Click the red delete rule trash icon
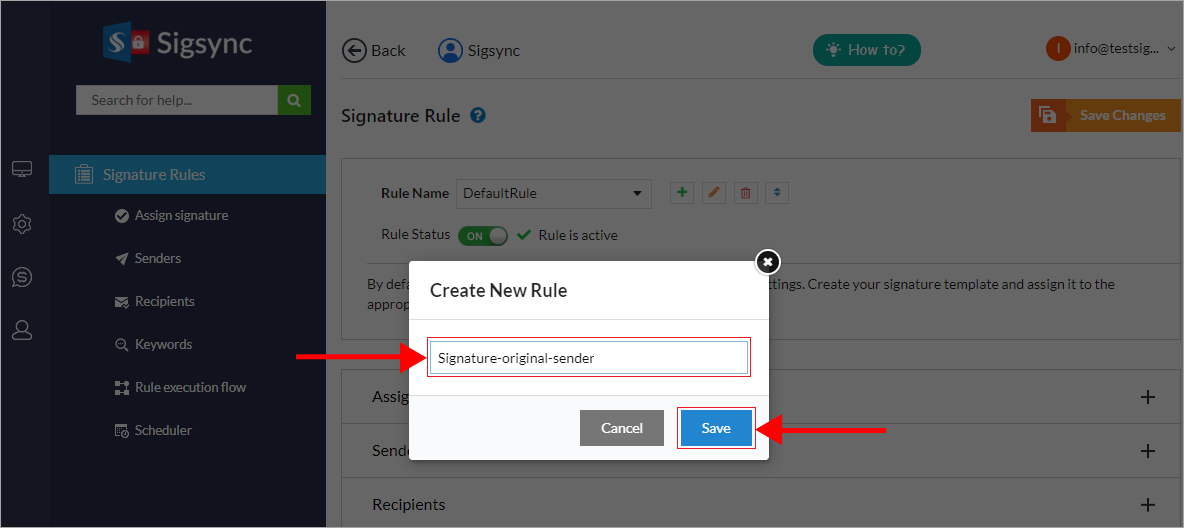The height and width of the screenshot is (528, 1184). (x=745, y=193)
